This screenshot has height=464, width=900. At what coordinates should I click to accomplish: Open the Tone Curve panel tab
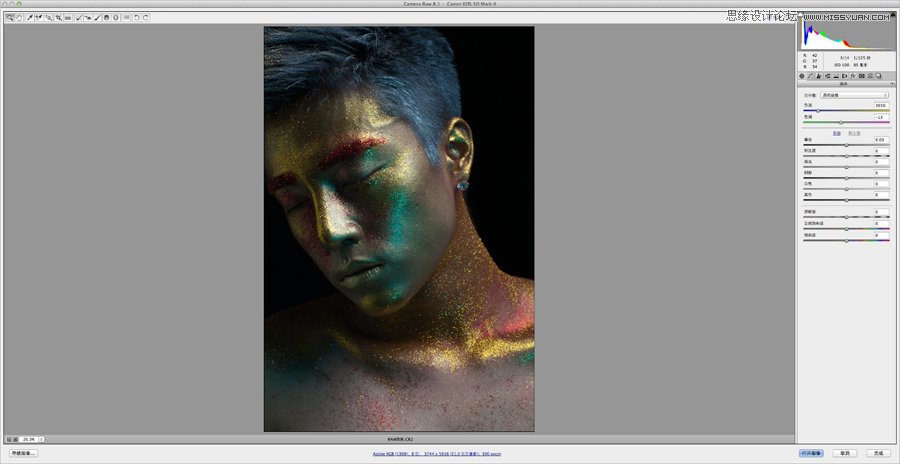[x=812, y=75]
